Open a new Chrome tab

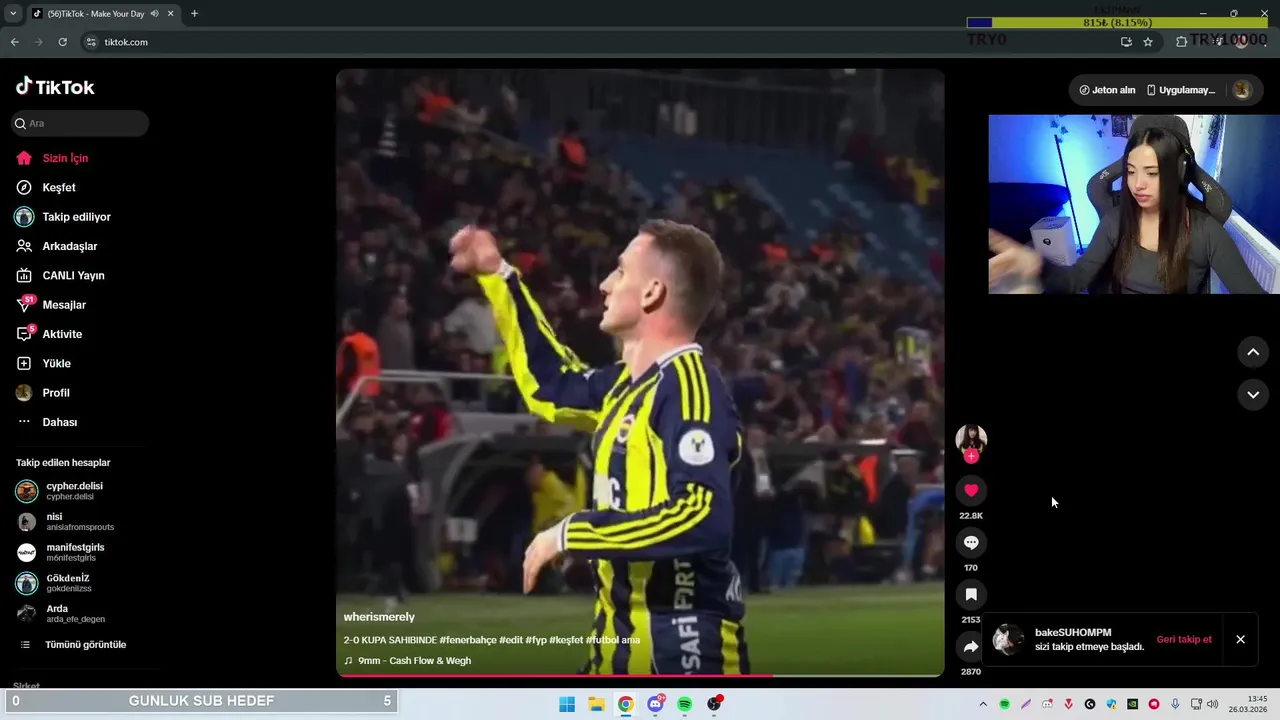[194, 14]
